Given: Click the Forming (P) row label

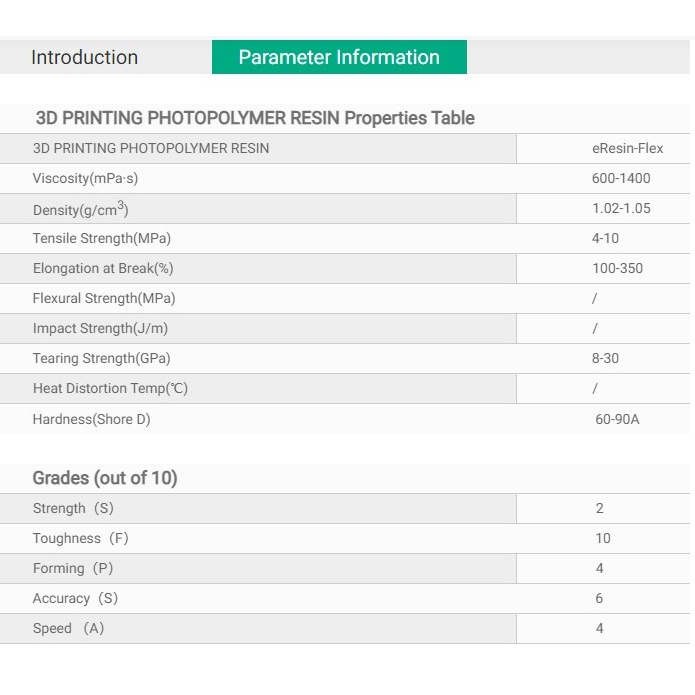Looking at the screenshot, I should coord(73,568).
